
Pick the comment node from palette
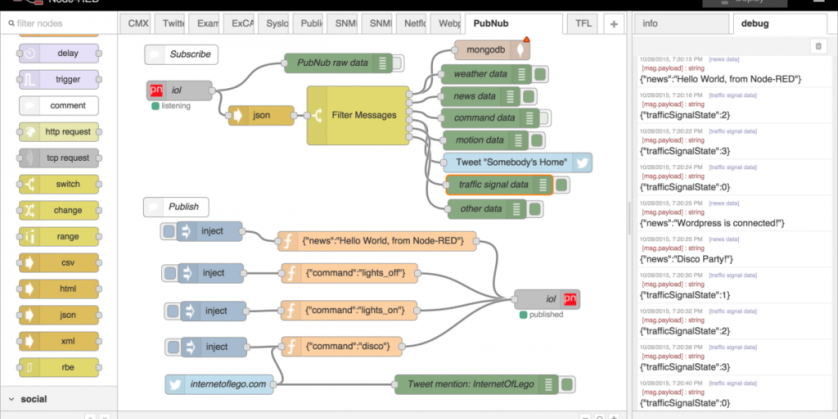59,106
